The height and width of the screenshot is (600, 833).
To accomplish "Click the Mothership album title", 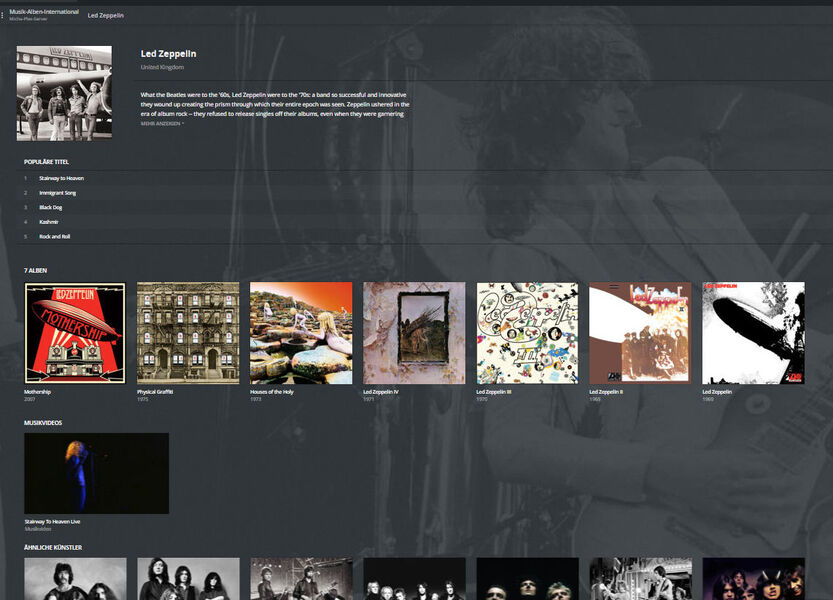I will tap(37, 392).
